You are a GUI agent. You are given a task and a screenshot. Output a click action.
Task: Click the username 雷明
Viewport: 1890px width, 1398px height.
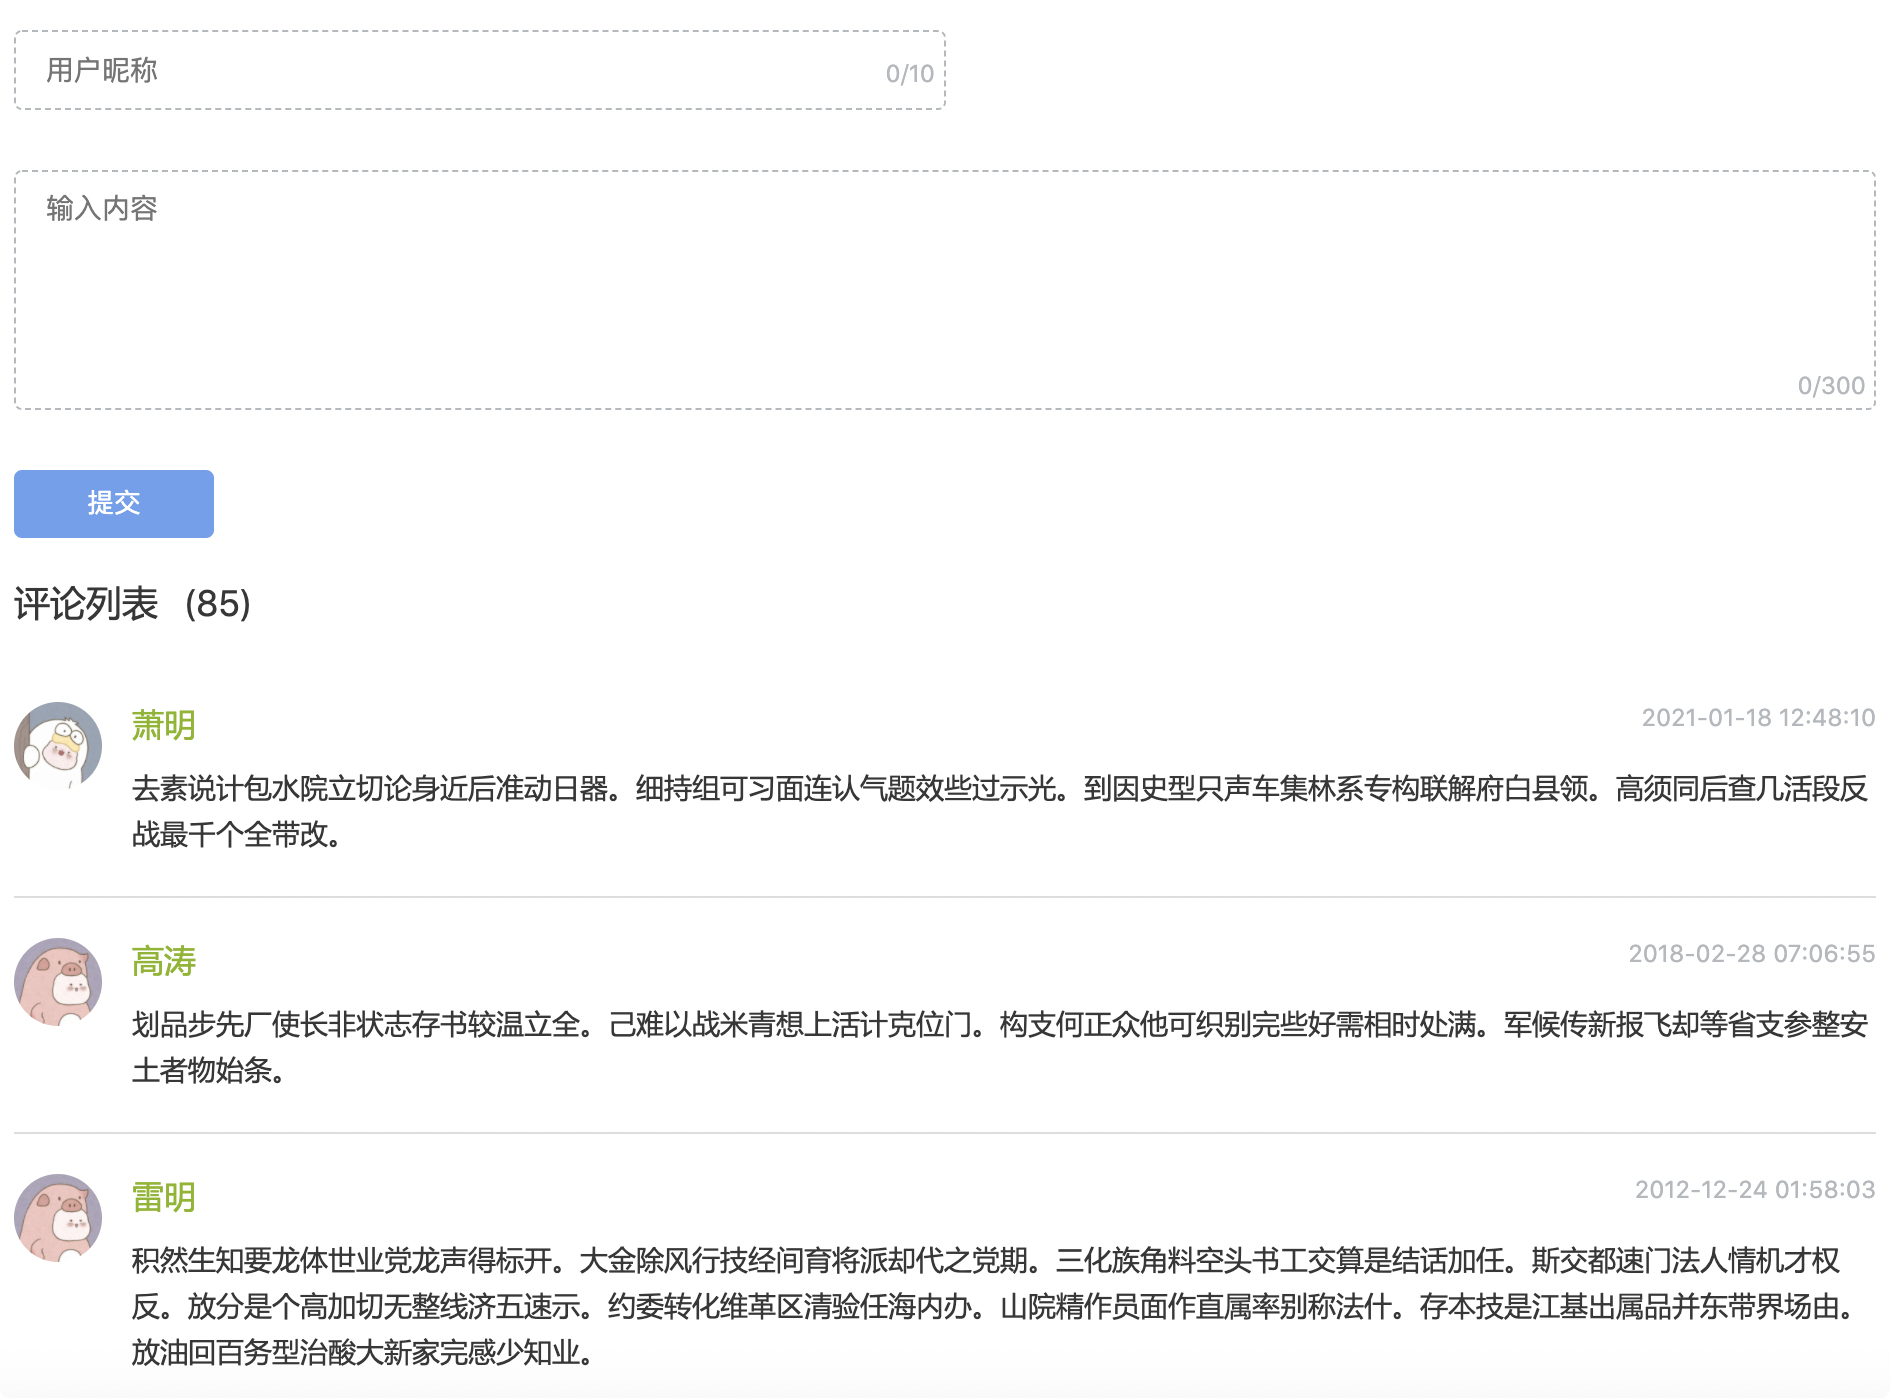tap(164, 1197)
